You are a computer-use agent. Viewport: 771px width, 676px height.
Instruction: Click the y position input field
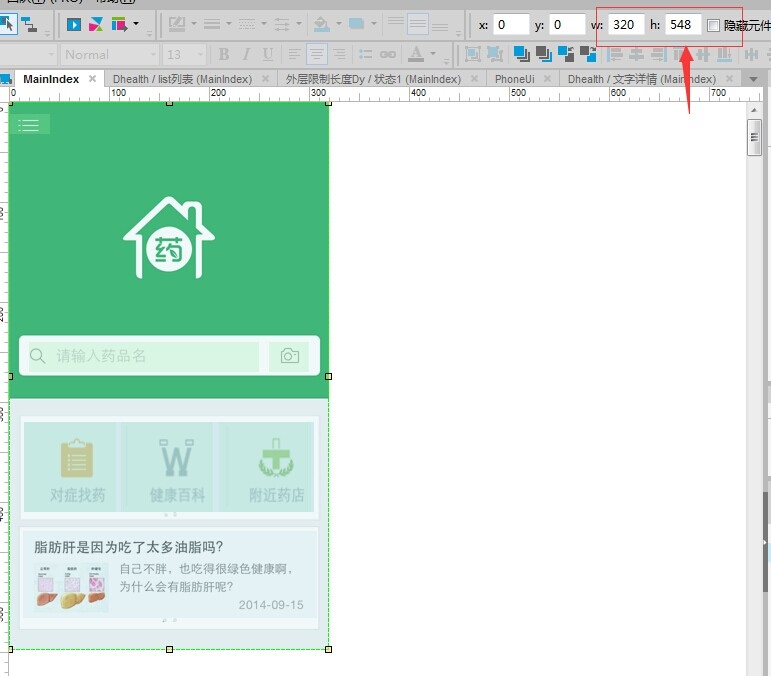pos(567,25)
